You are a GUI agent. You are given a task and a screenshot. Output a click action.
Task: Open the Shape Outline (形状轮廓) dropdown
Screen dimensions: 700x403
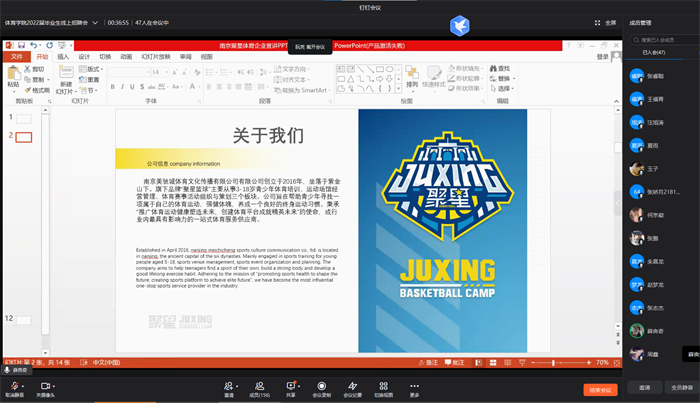[x=466, y=78]
